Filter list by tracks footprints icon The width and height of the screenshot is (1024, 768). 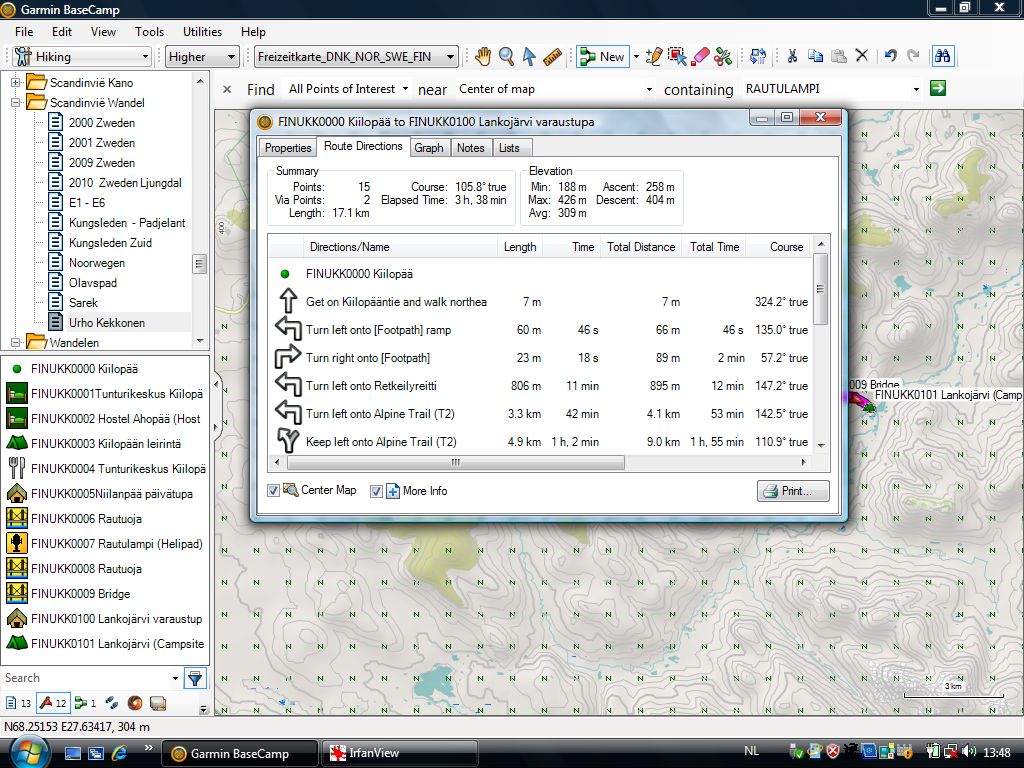[111, 704]
